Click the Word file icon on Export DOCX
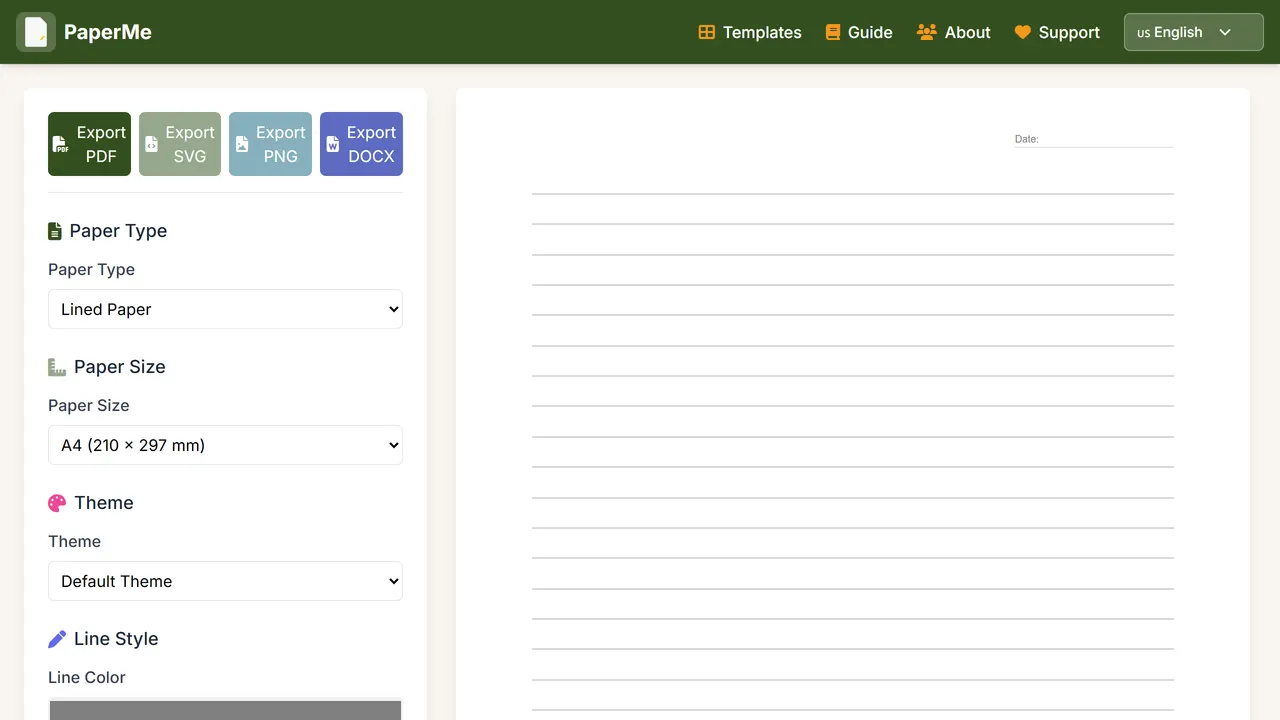Screen dimensions: 1280x720 click(332, 144)
